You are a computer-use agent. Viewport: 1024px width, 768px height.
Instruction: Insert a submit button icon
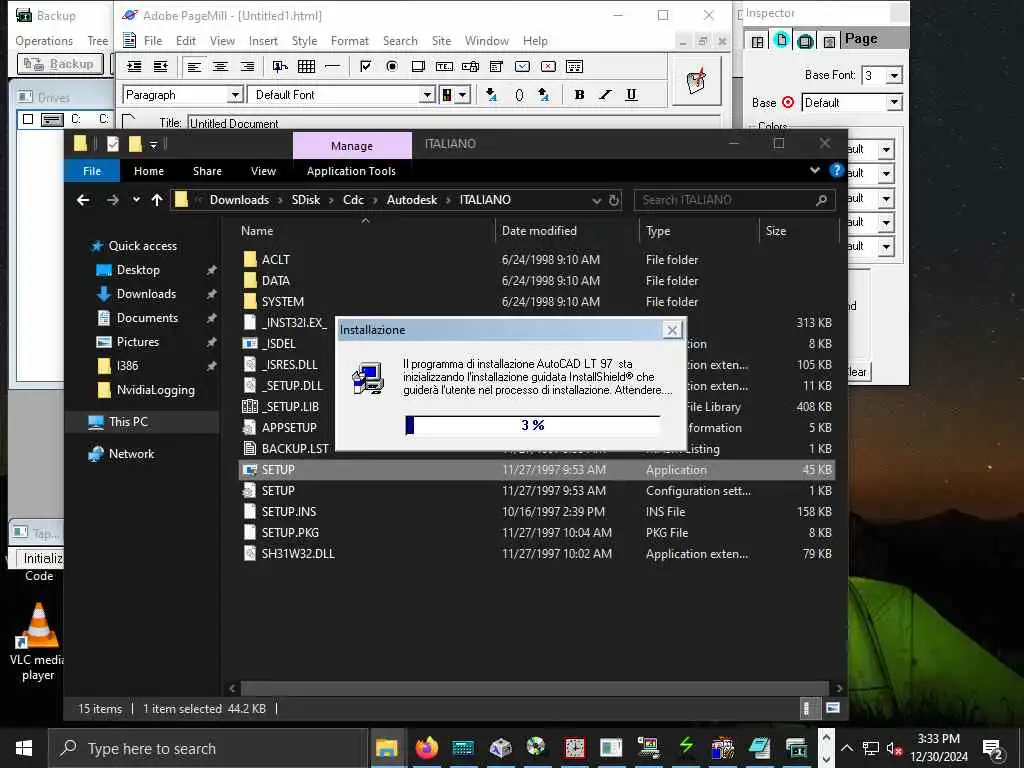click(x=522, y=66)
